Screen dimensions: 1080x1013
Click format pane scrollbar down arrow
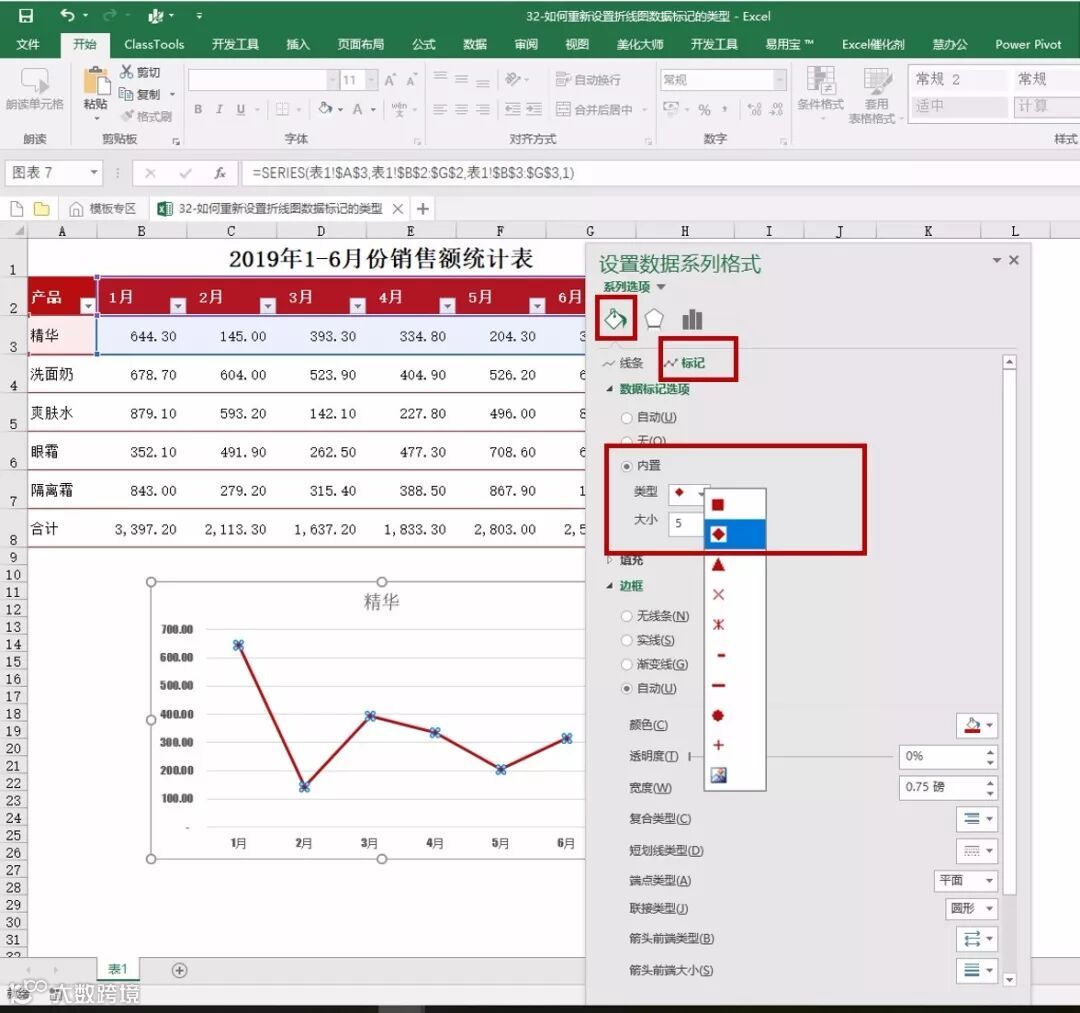[1009, 979]
